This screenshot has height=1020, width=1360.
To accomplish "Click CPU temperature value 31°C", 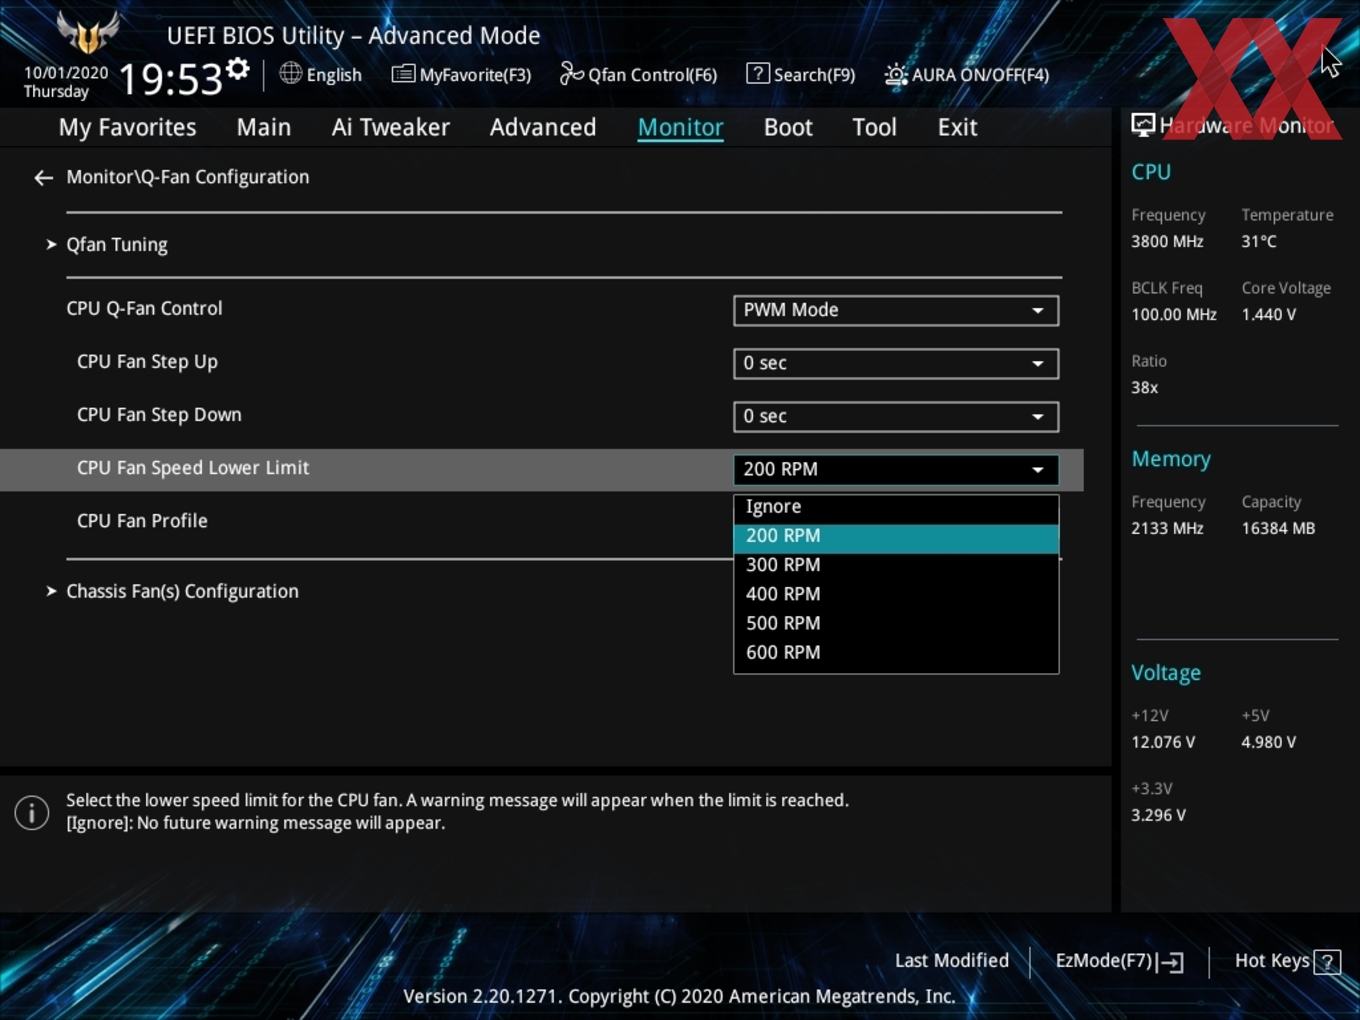I will tap(1259, 241).
